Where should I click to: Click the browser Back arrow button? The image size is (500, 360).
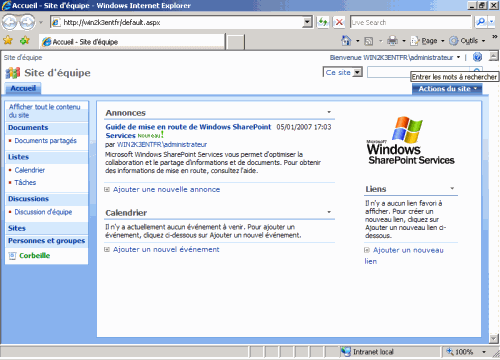pyautogui.click(x=9, y=22)
